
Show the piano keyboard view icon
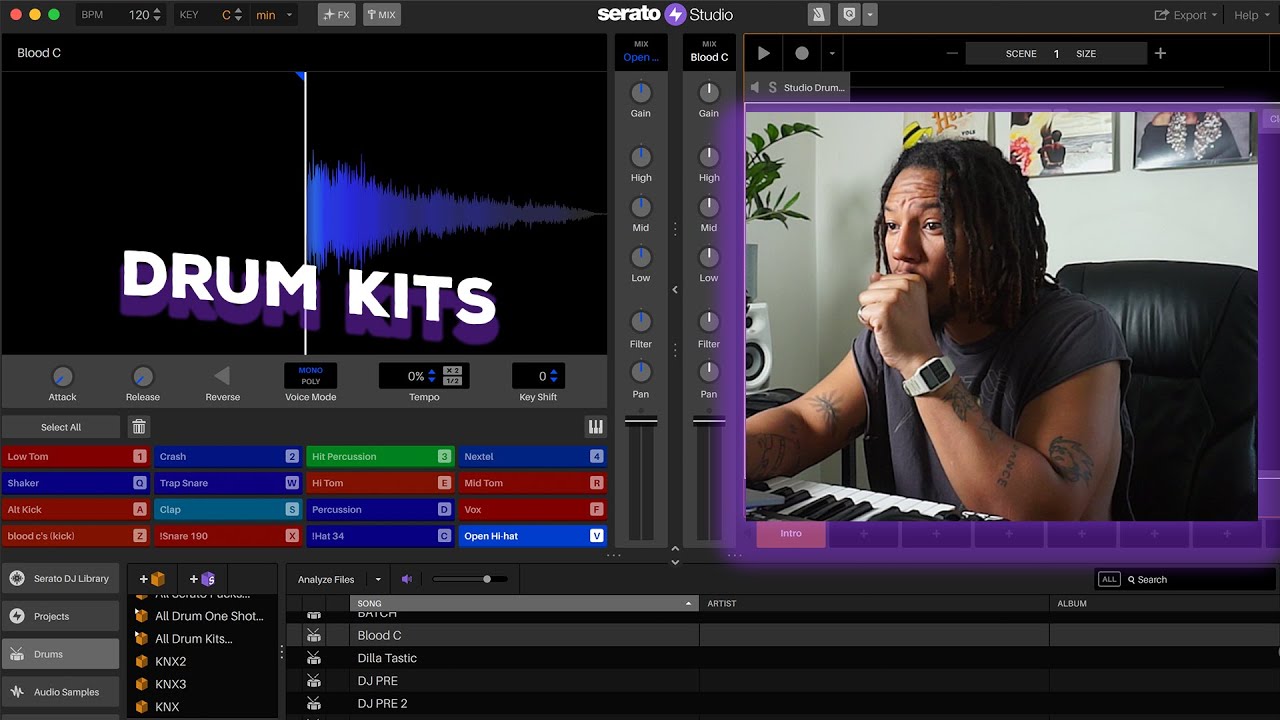point(596,427)
